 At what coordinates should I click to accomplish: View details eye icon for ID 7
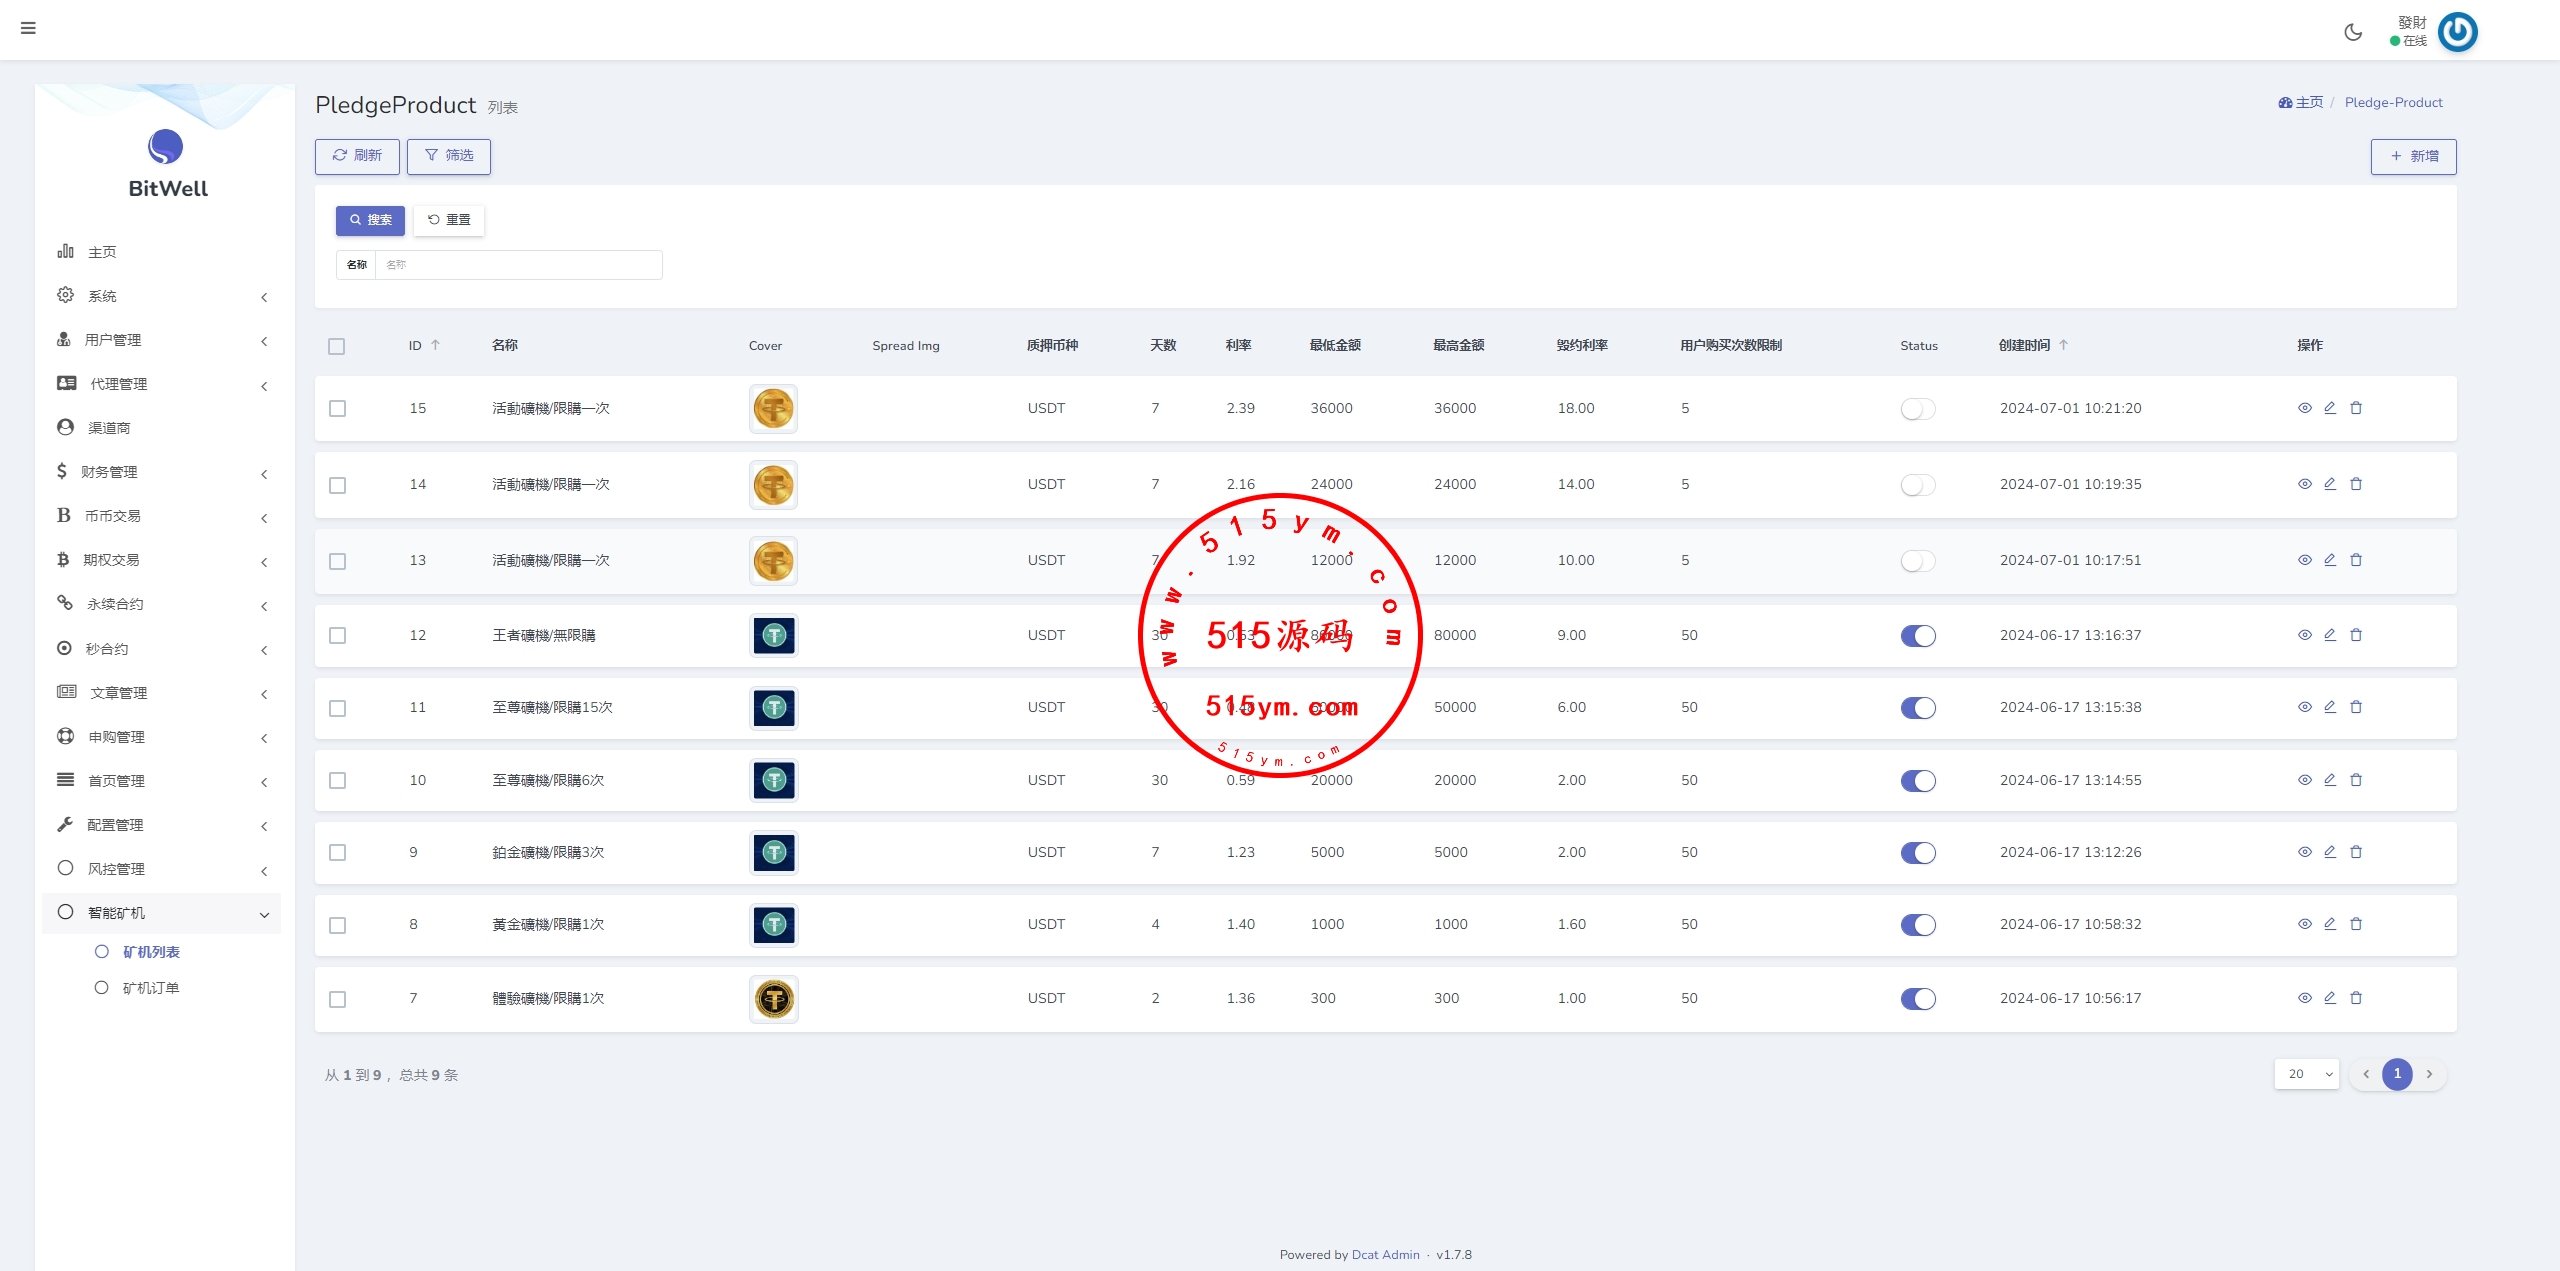pyautogui.click(x=2304, y=998)
